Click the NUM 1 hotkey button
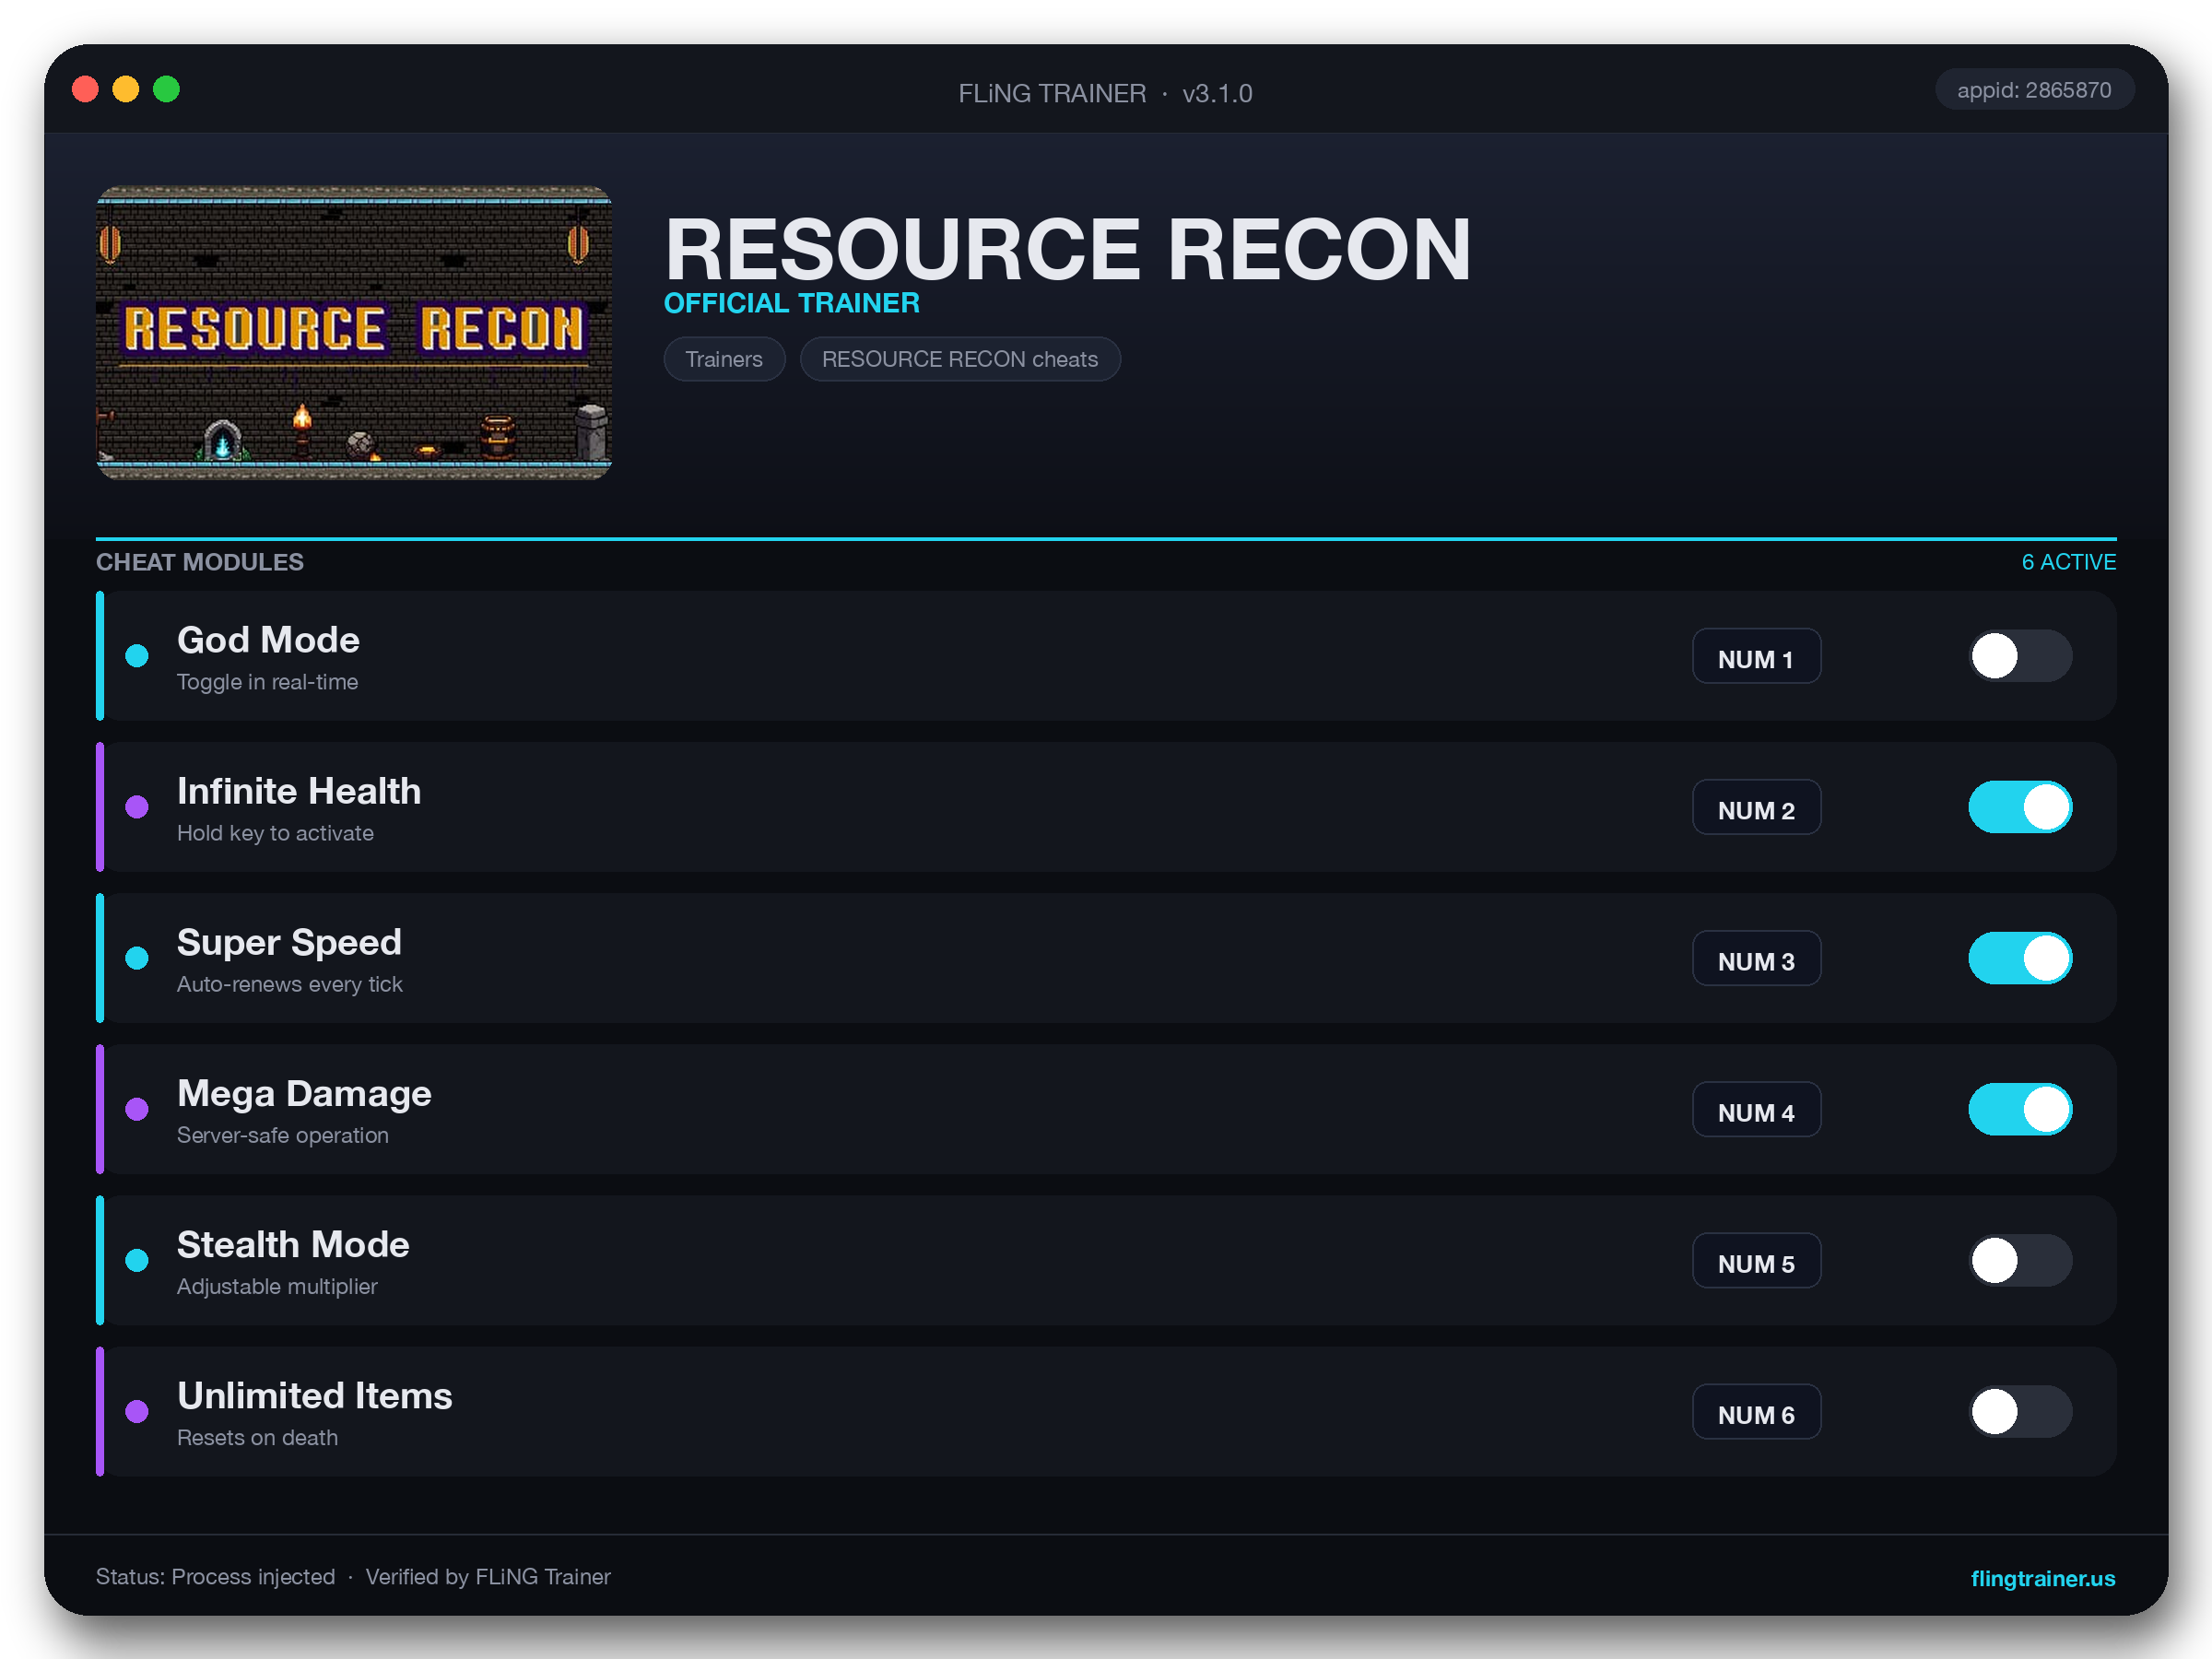2212x1659 pixels. tap(1756, 656)
